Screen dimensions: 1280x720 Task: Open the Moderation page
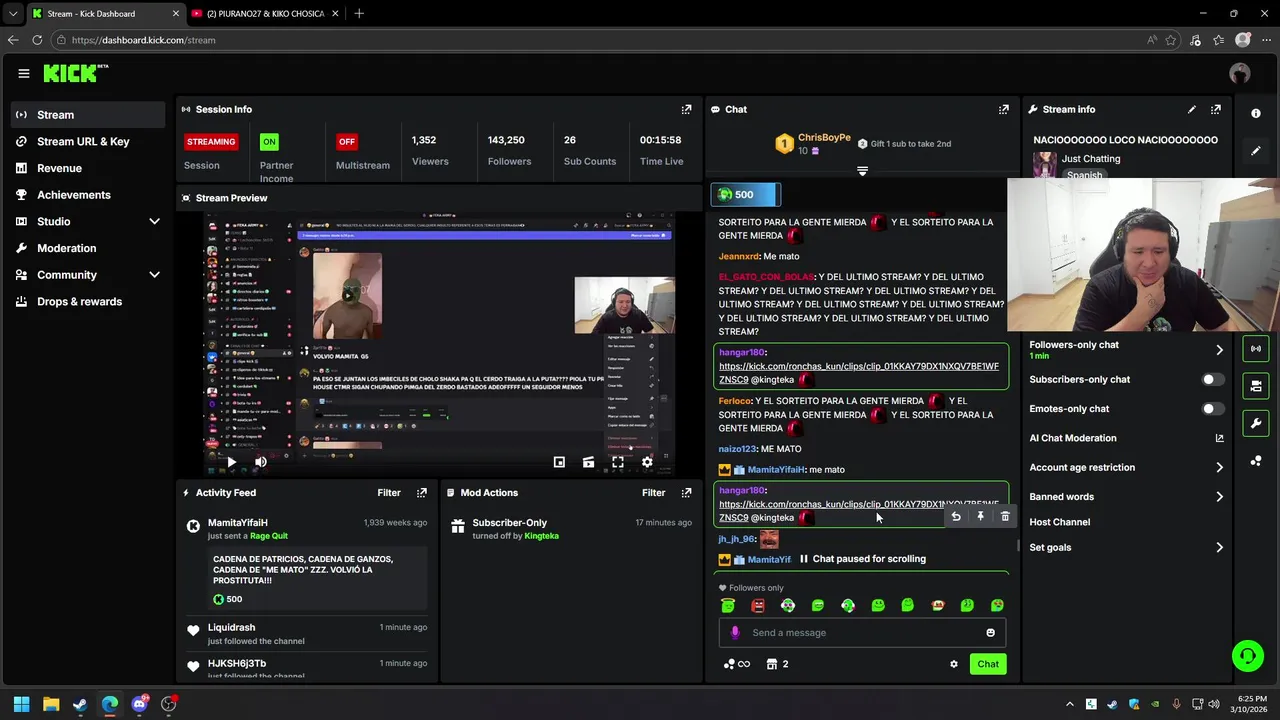tap(88, 248)
